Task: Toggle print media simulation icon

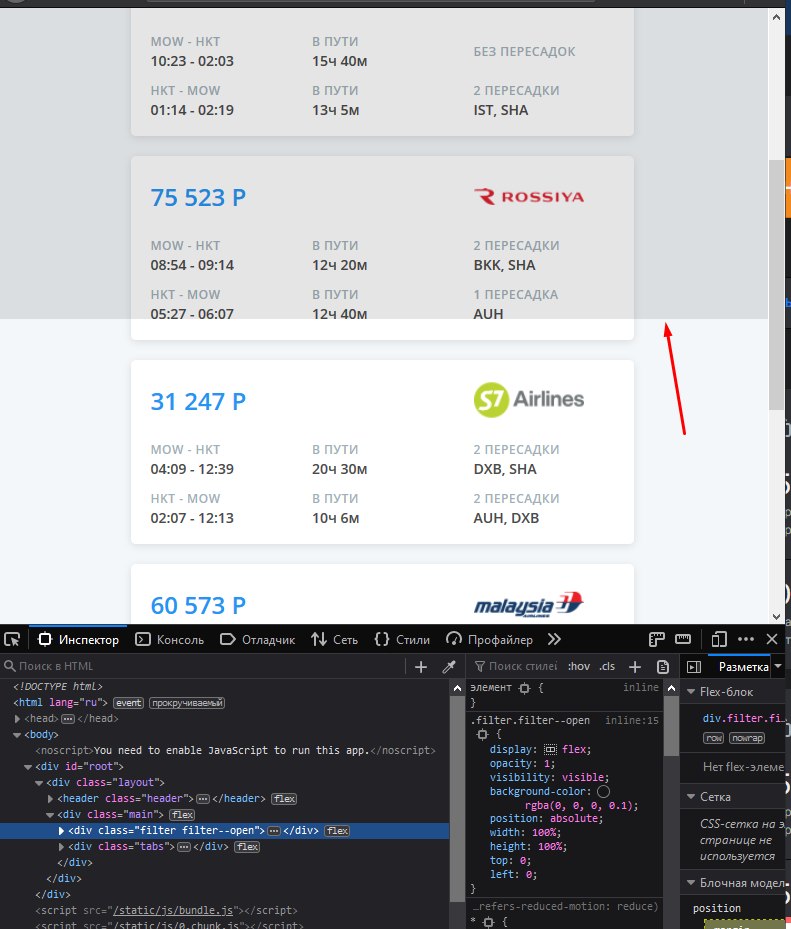Action: point(663,667)
